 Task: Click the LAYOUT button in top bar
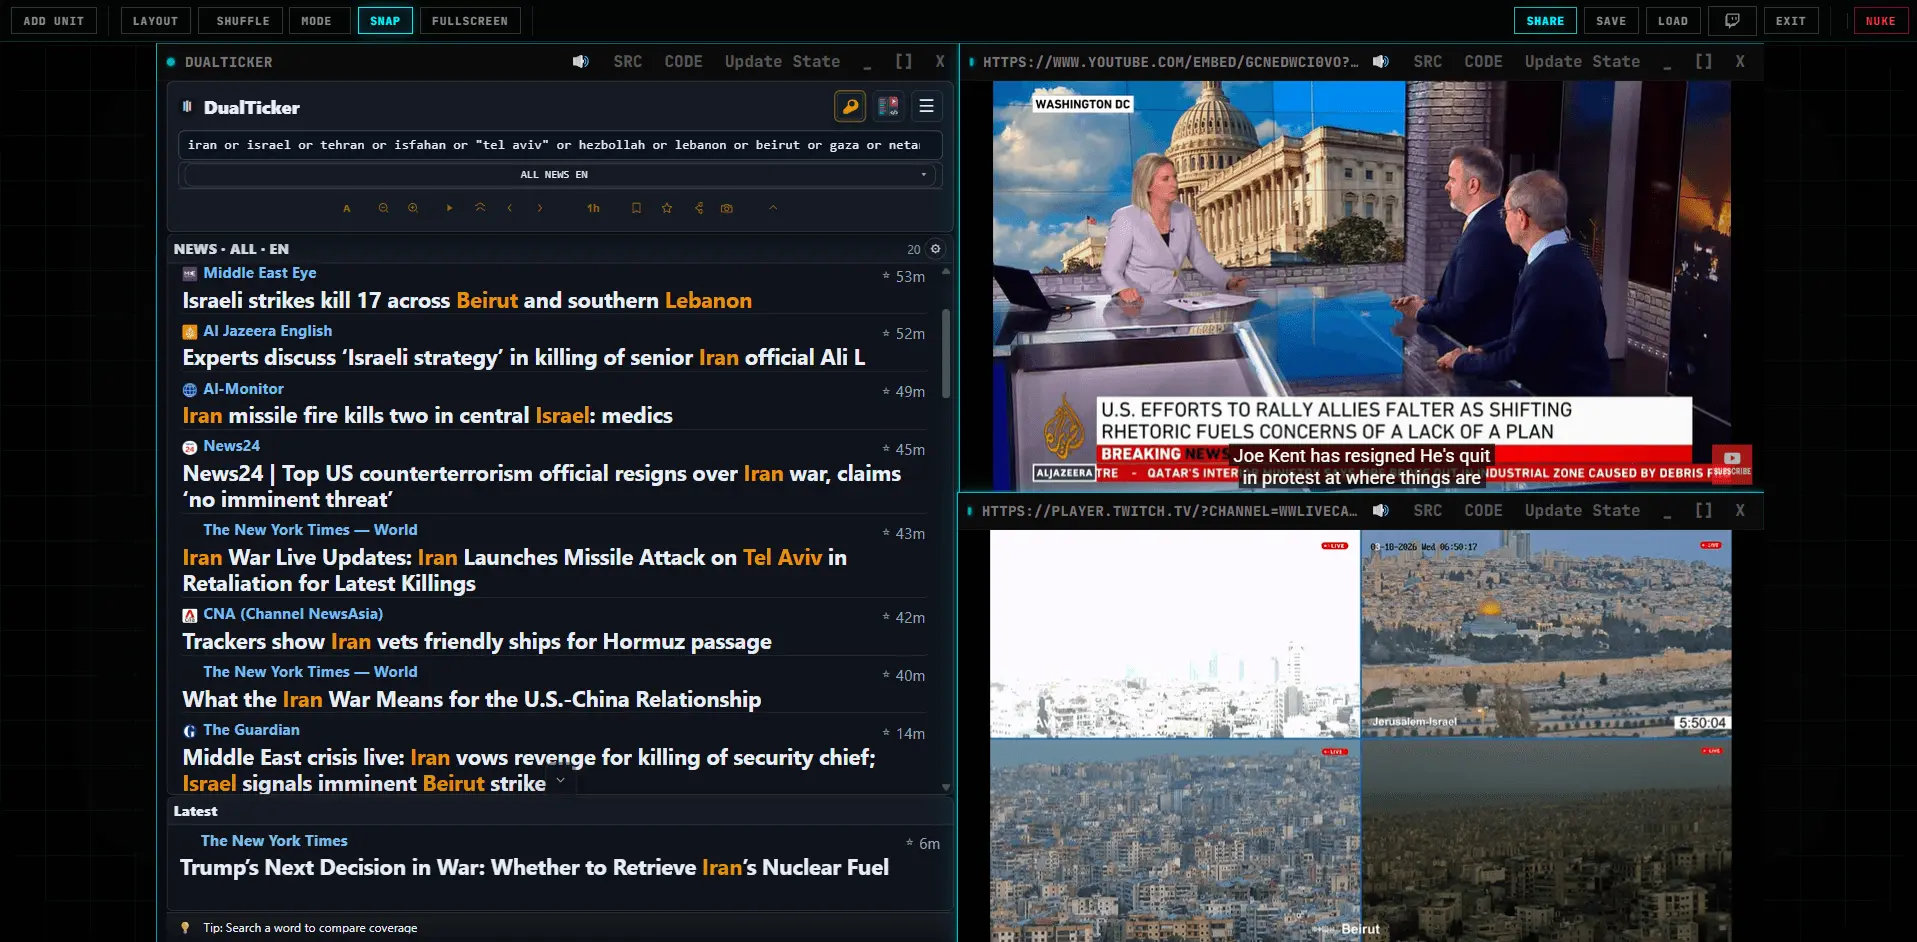pyautogui.click(x=155, y=21)
